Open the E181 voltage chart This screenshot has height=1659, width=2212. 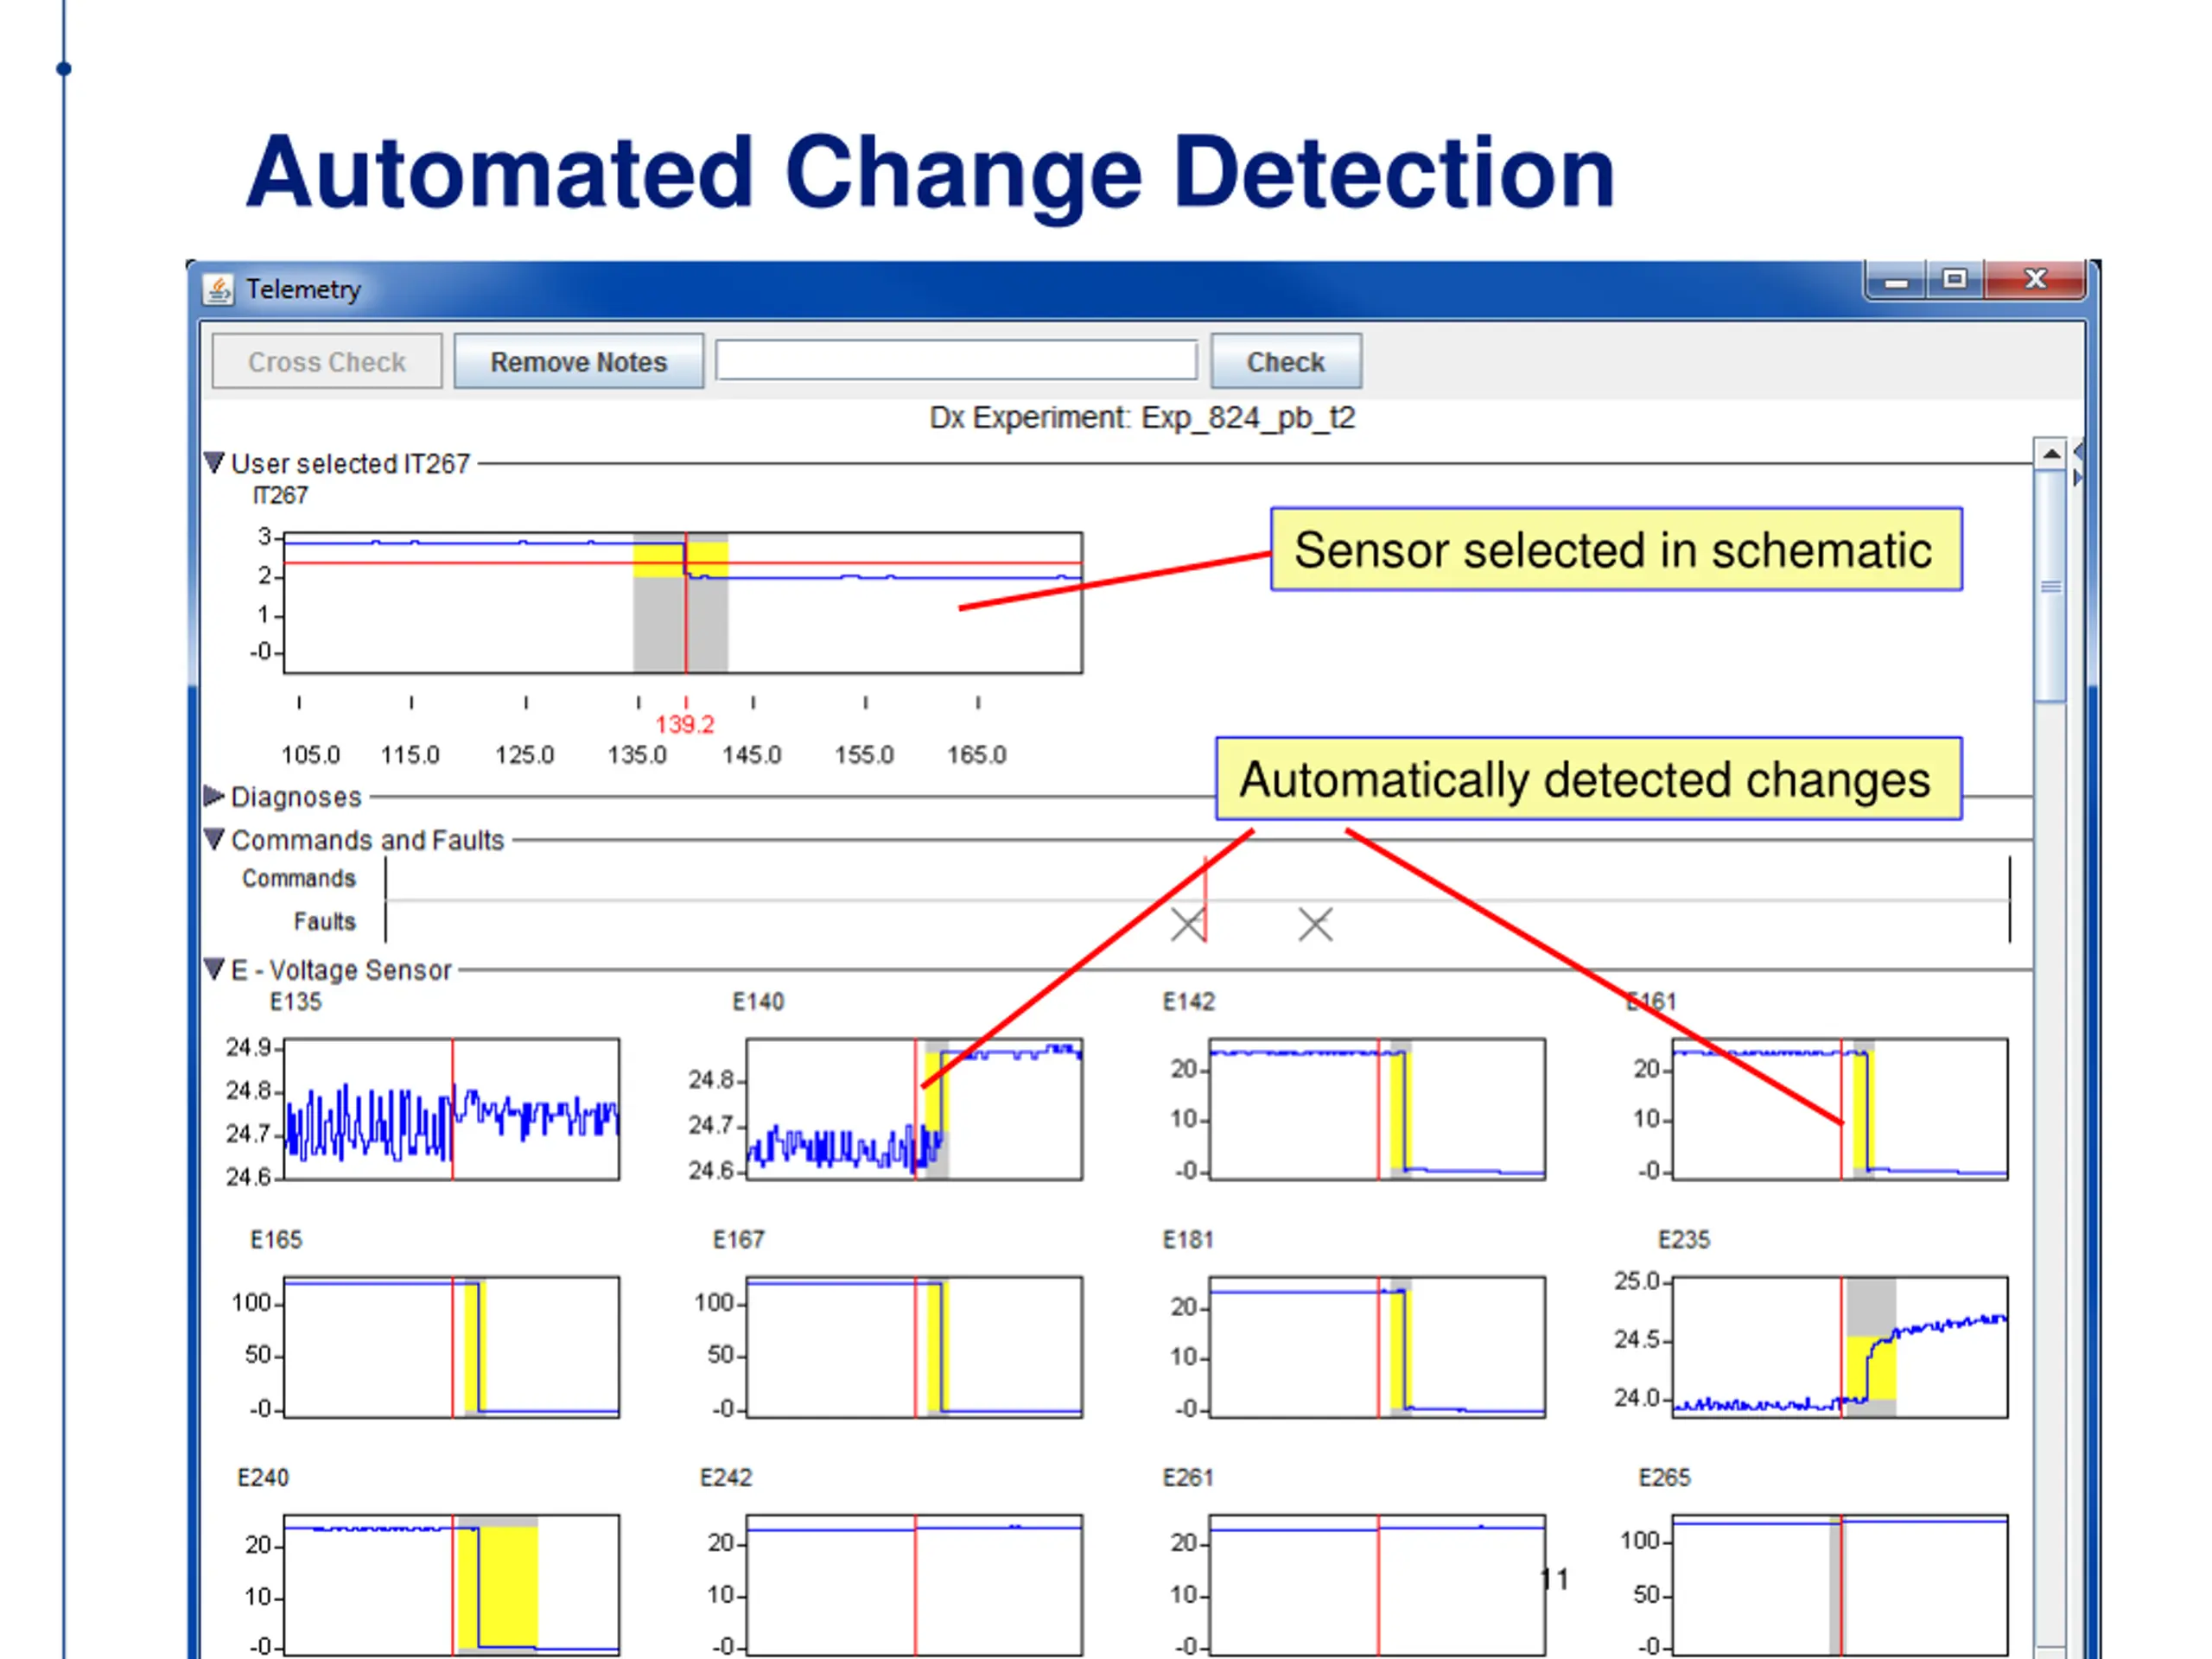click(x=1377, y=1347)
